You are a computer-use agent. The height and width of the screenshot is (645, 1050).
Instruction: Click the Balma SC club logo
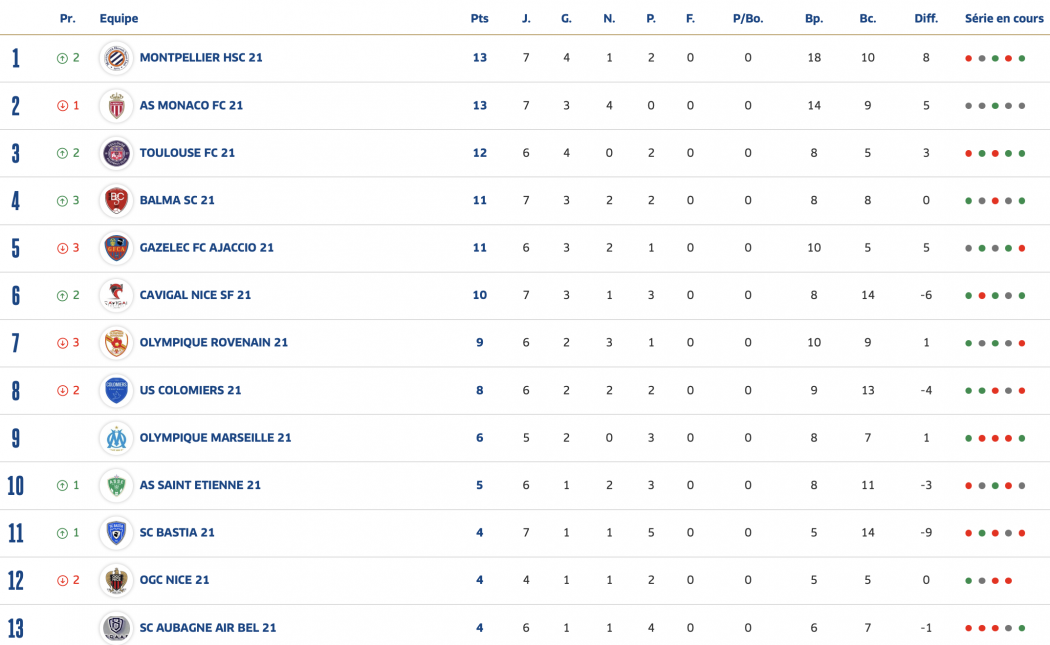click(116, 200)
